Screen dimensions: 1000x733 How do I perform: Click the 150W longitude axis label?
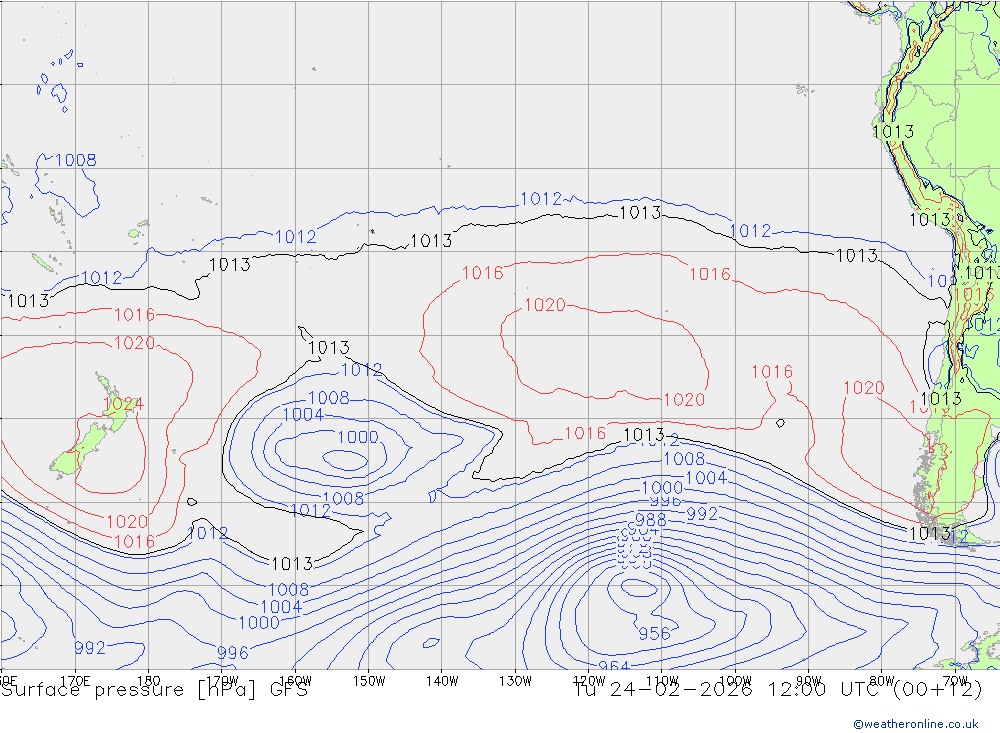[369, 681]
